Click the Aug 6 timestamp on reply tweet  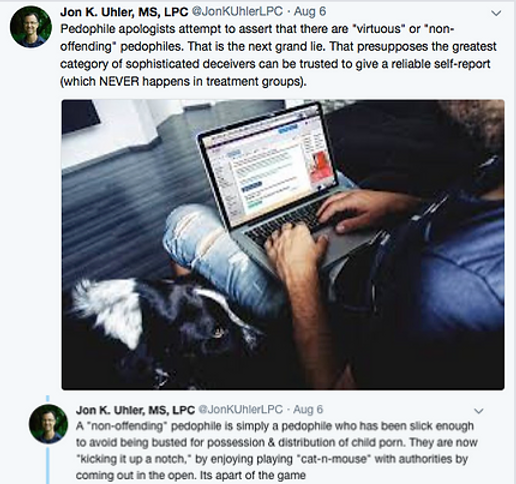coord(308,410)
